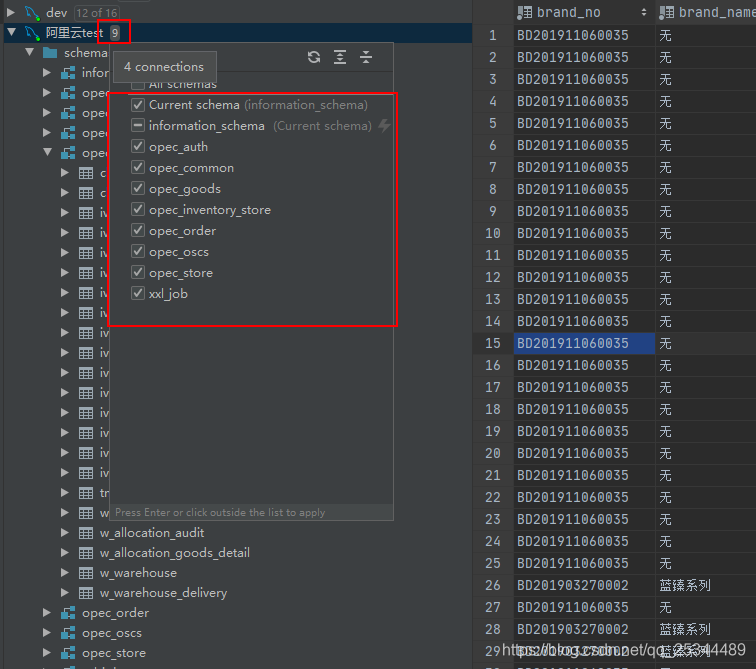Click the 9 schema count badge
756x669 pixels.
point(115,33)
